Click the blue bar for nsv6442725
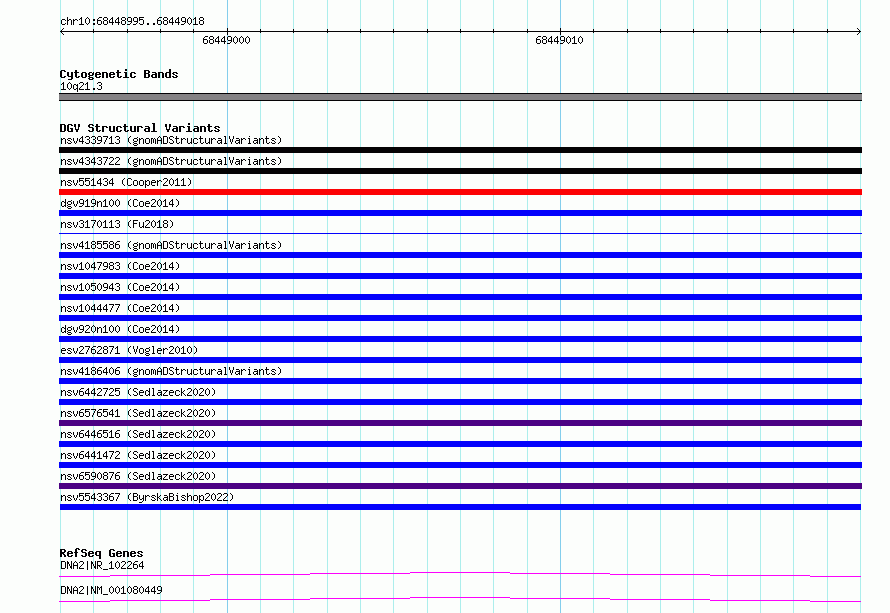 460,402
